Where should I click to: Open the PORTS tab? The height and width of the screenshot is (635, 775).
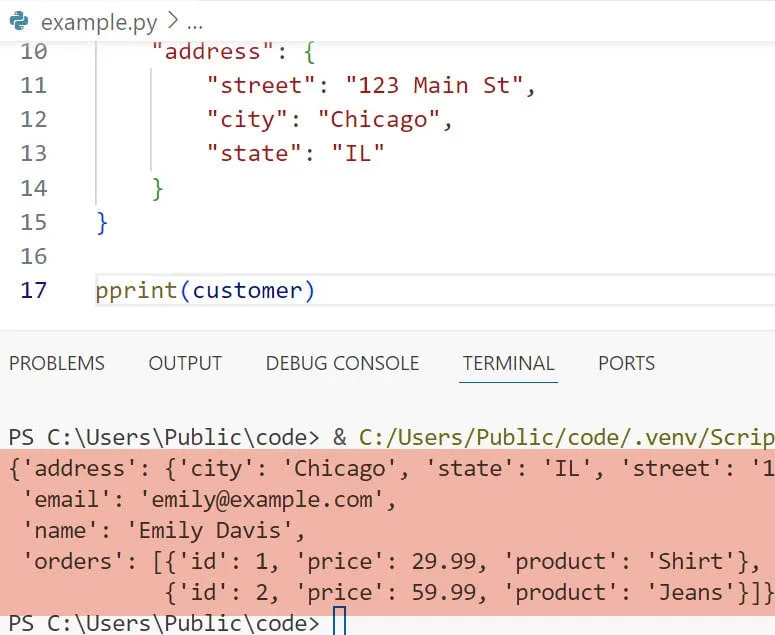point(626,363)
